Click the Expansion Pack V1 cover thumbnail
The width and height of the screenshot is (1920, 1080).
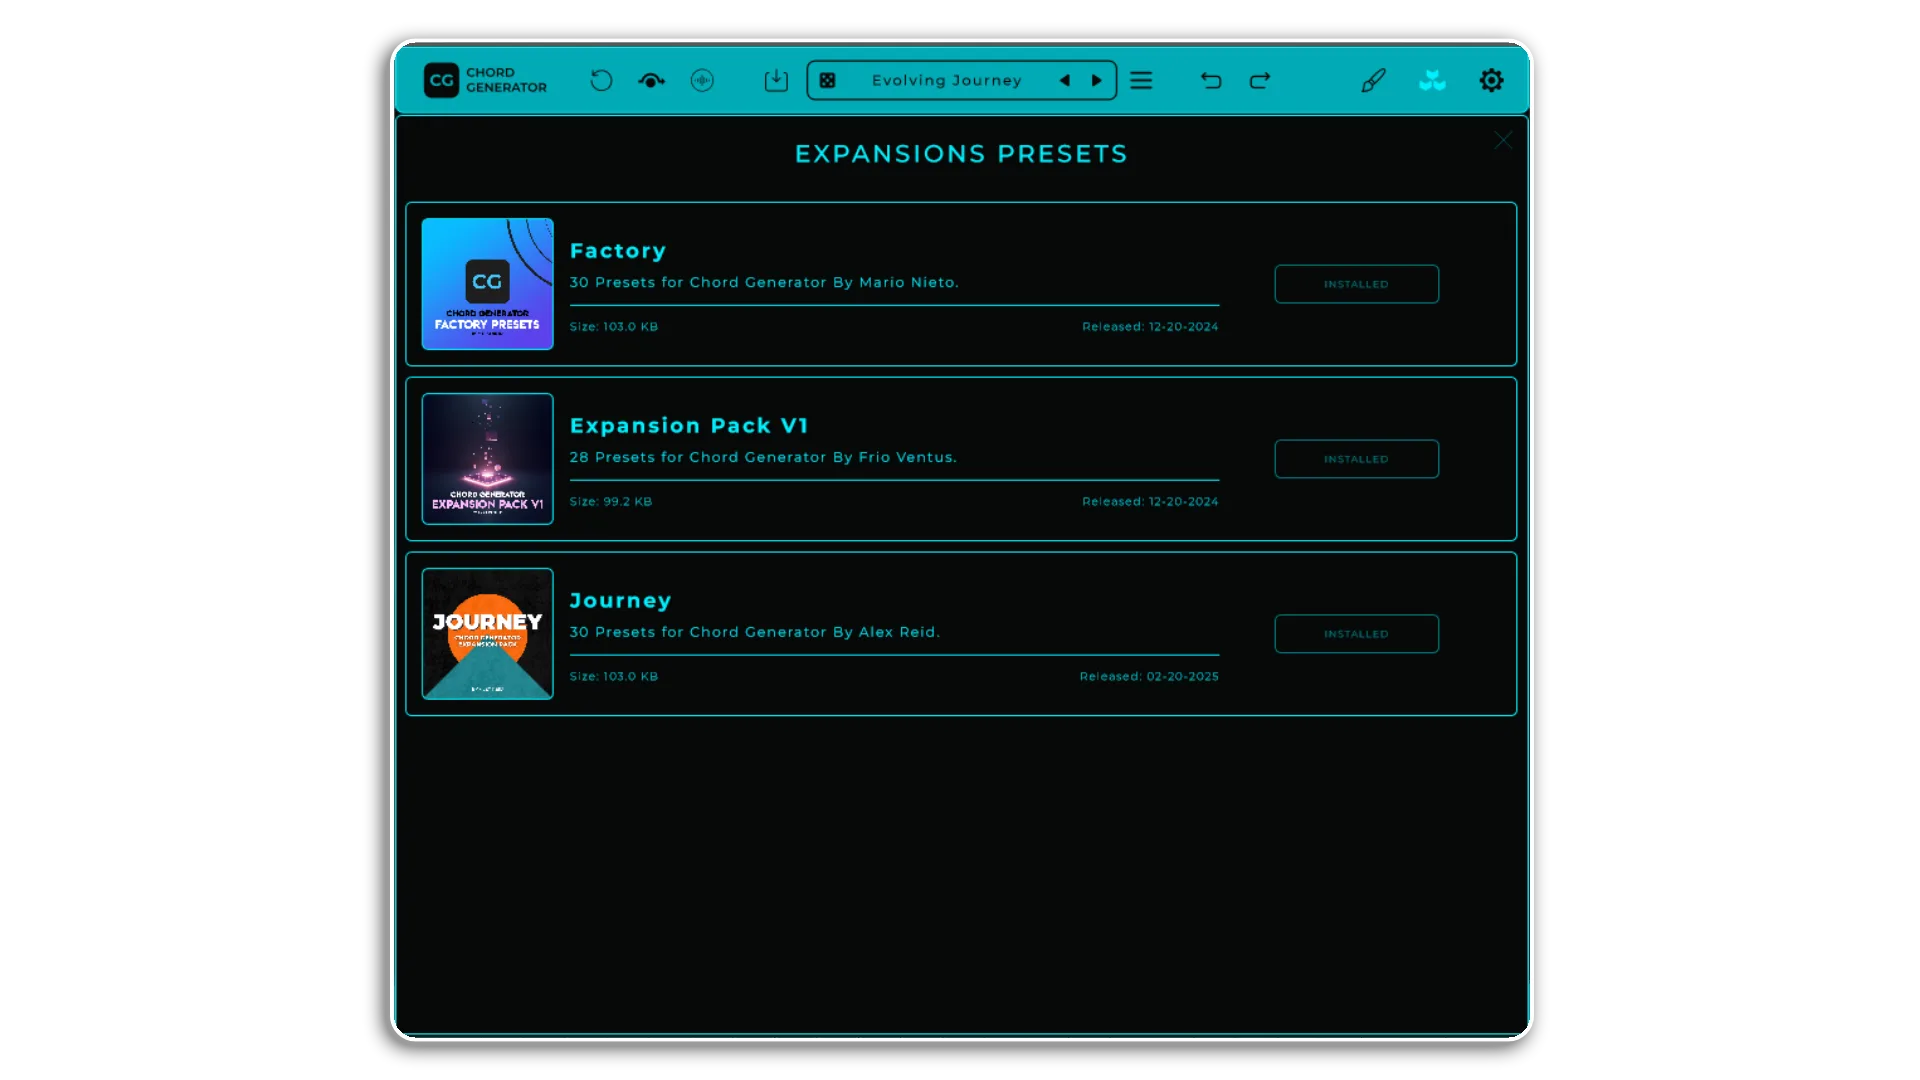point(487,459)
